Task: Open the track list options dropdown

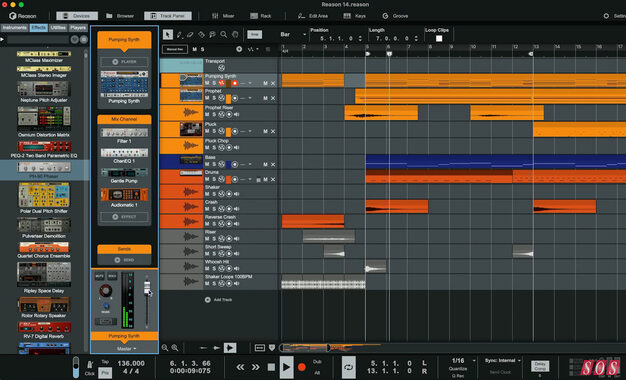Action: click(252, 49)
